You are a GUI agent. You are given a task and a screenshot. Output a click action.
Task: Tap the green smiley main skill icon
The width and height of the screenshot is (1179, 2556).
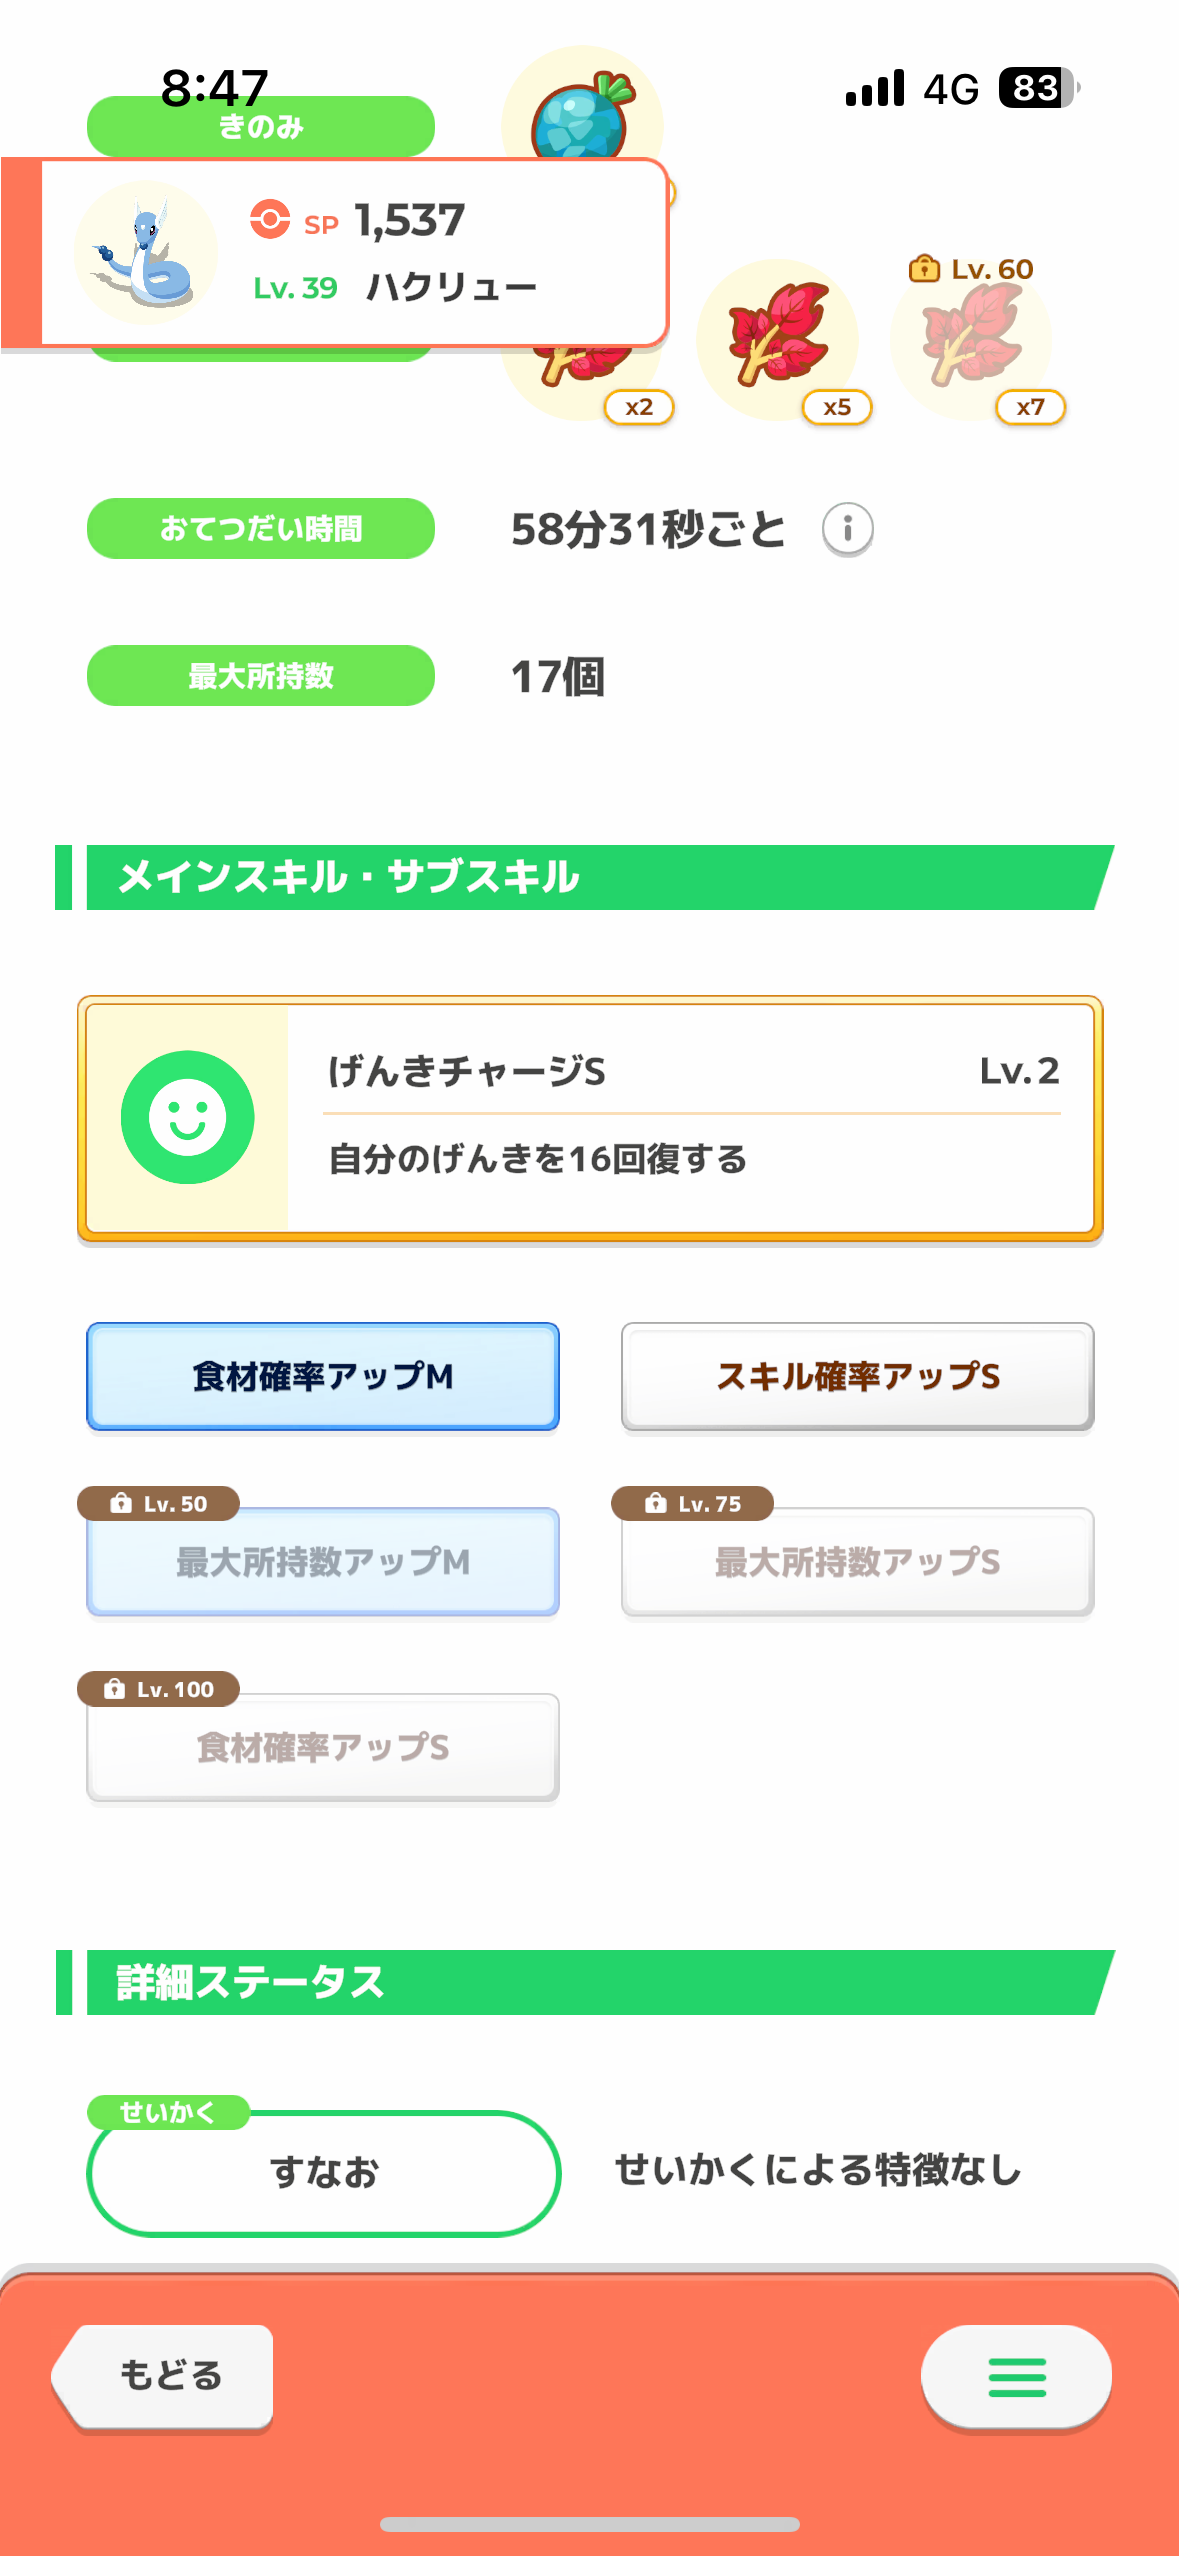[x=187, y=1117]
